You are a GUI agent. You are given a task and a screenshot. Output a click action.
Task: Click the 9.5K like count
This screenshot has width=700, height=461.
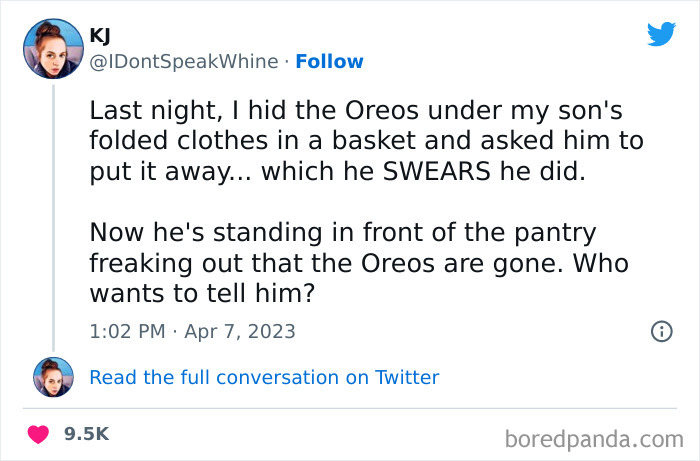pyautogui.click(x=85, y=434)
